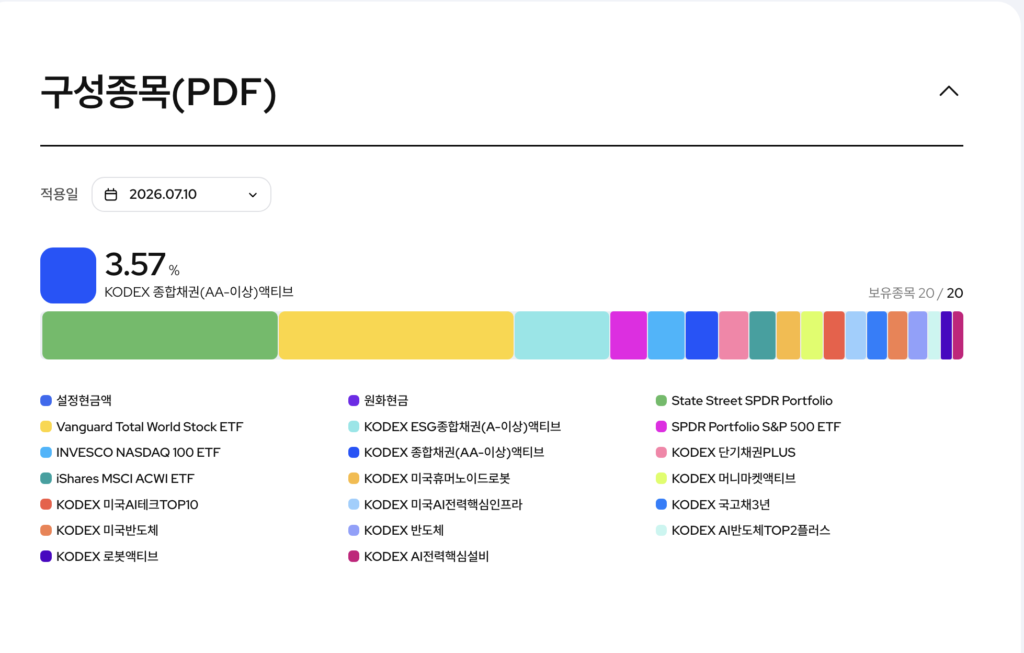Click the 구성종목(PDF) section heading
Screen dimensions: 1024x653
(x=159, y=92)
